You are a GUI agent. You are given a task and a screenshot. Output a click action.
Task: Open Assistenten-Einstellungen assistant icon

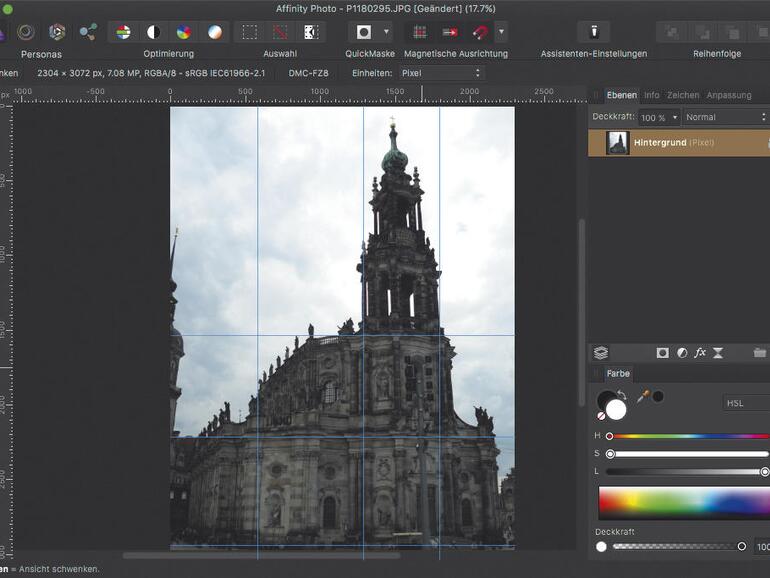click(x=593, y=32)
